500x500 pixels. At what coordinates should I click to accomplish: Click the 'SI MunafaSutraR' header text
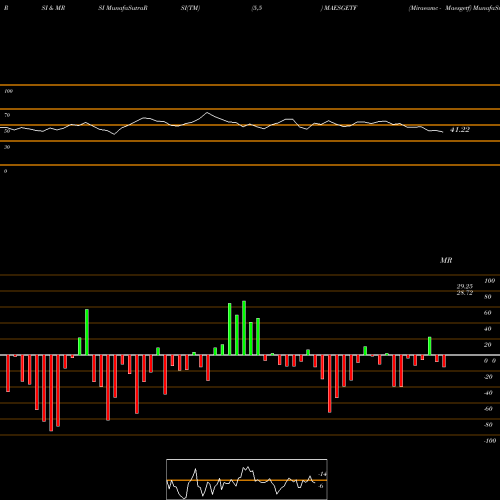coord(123,8)
